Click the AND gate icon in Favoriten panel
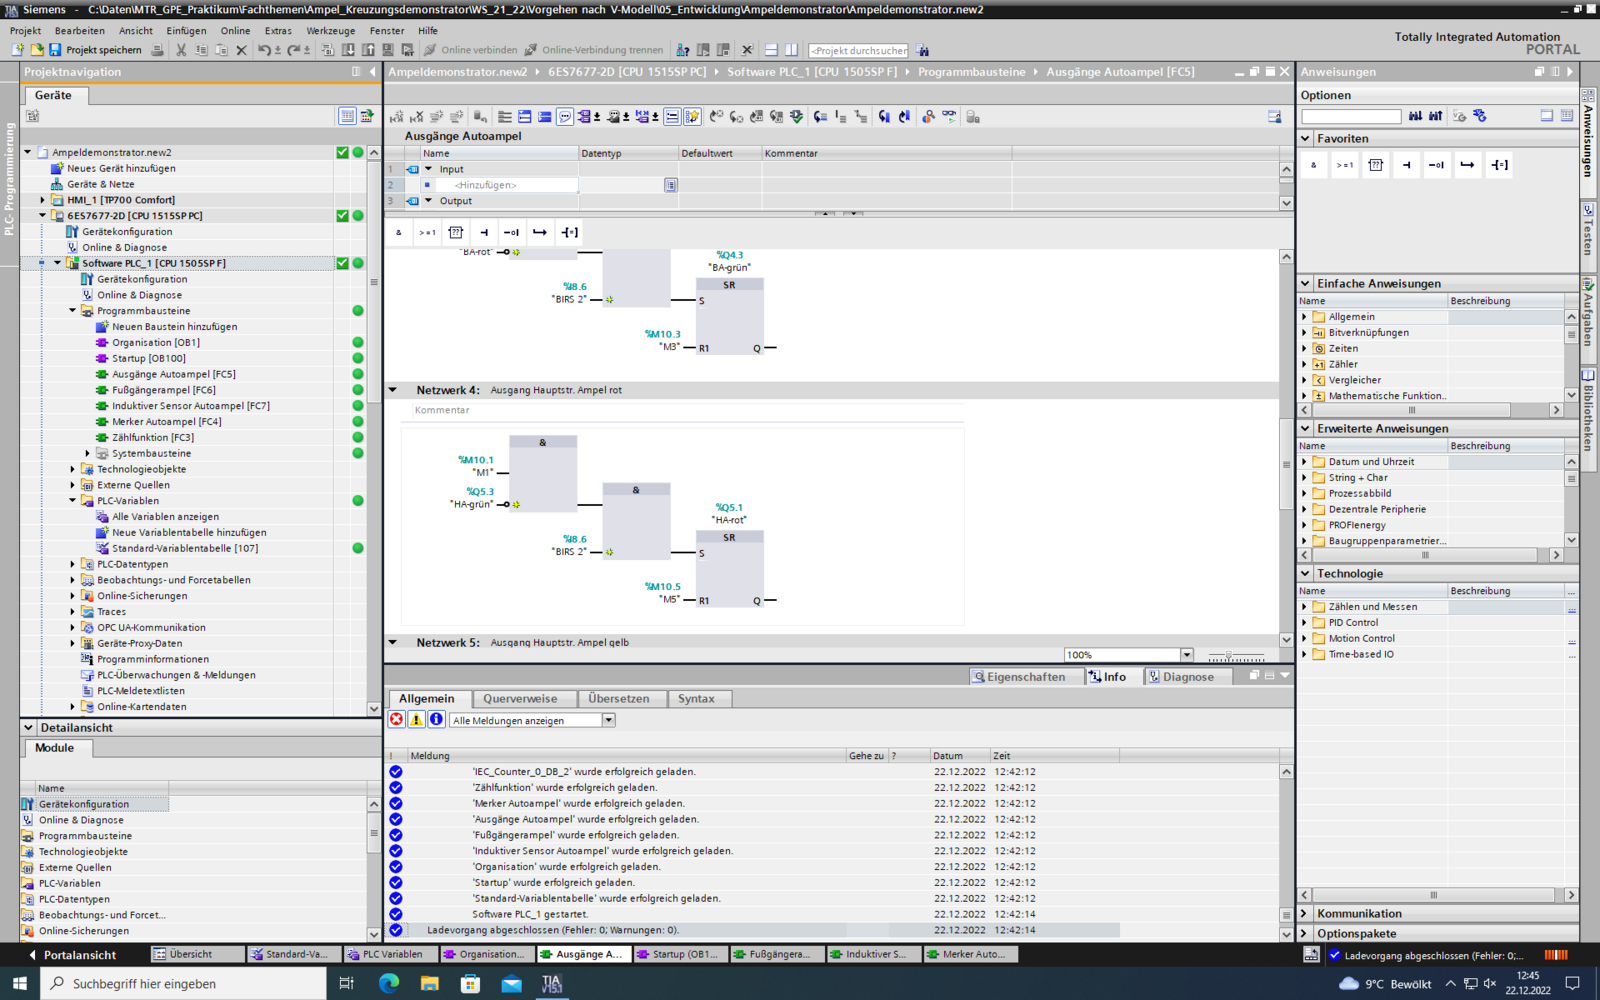This screenshot has width=1600, height=1000. [1314, 165]
